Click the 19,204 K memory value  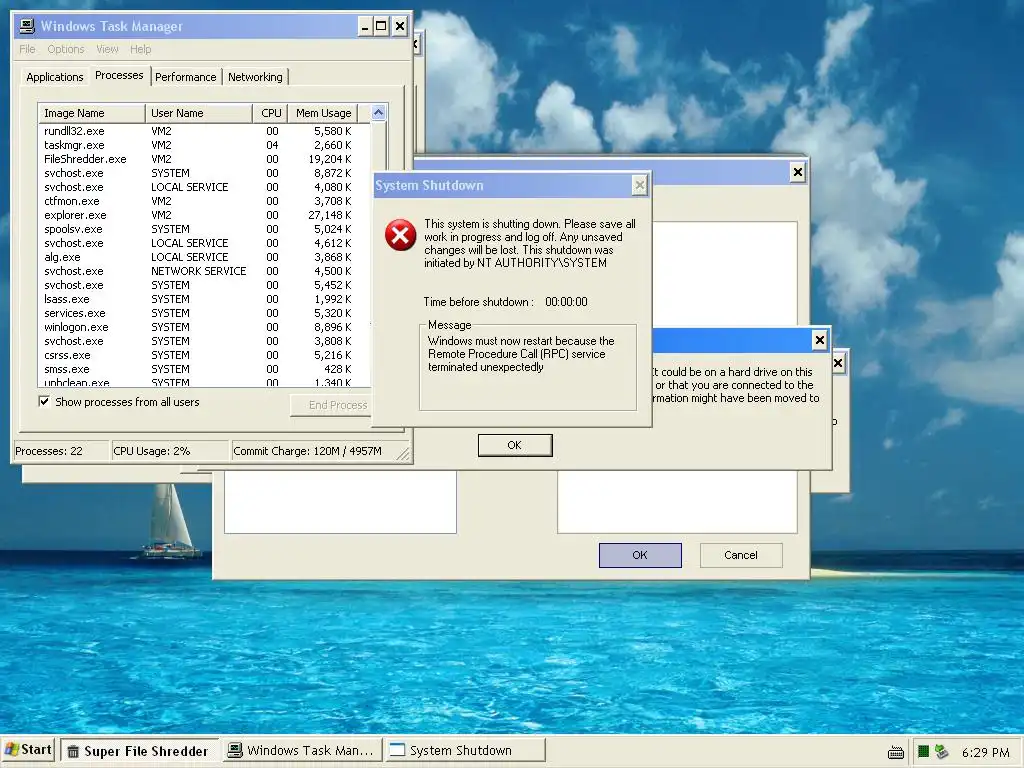click(330, 159)
